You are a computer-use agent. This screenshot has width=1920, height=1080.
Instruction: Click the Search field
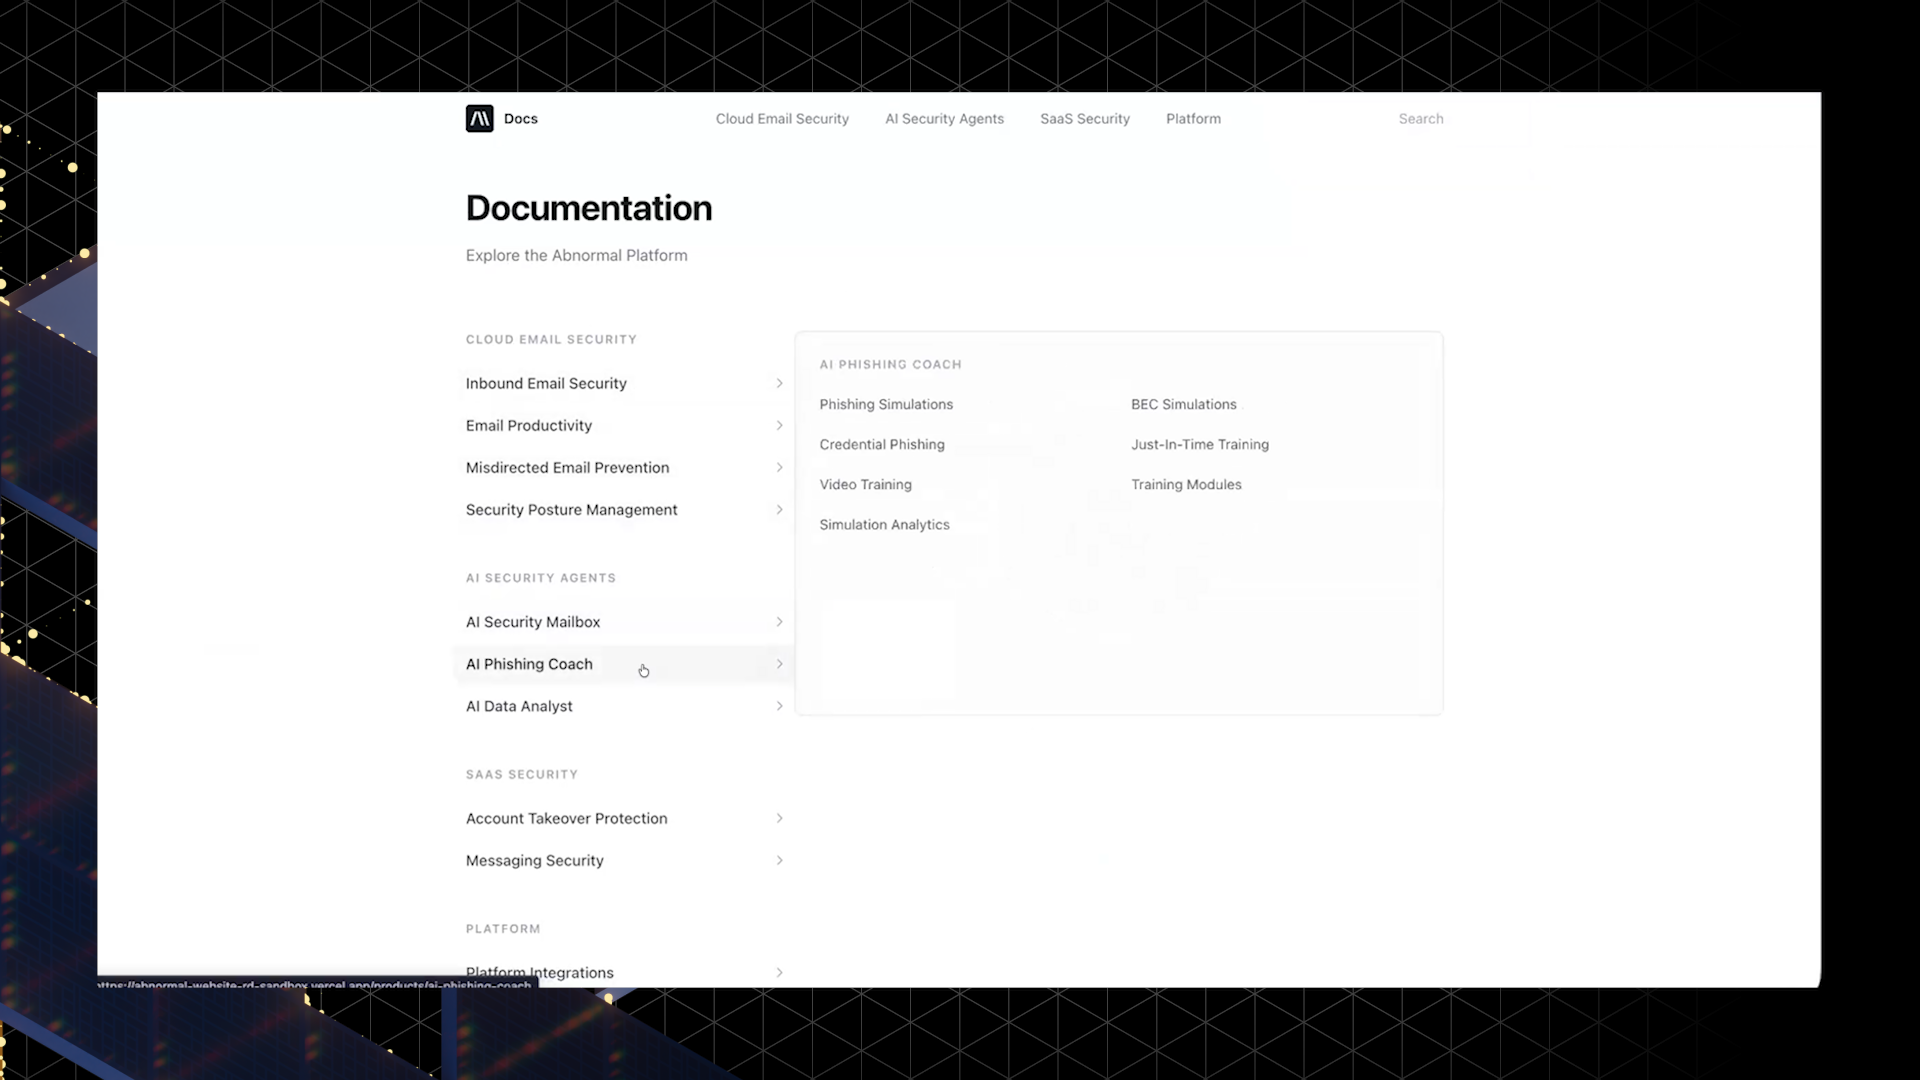[x=1420, y=119]
